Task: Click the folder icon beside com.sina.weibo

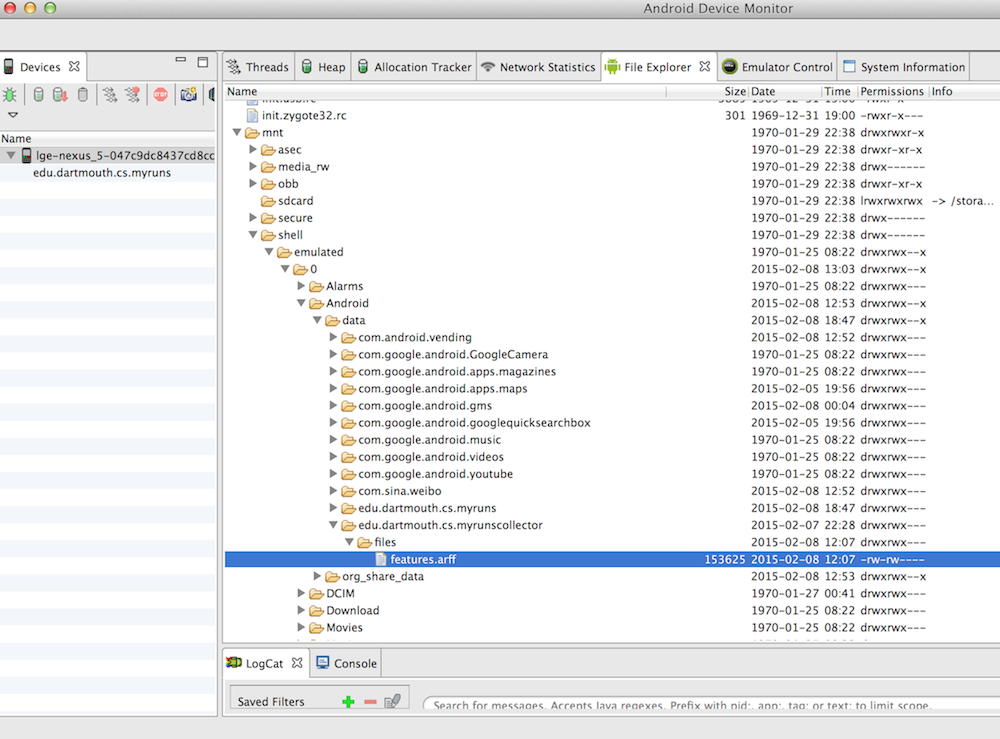Action: tap(348, 491)
